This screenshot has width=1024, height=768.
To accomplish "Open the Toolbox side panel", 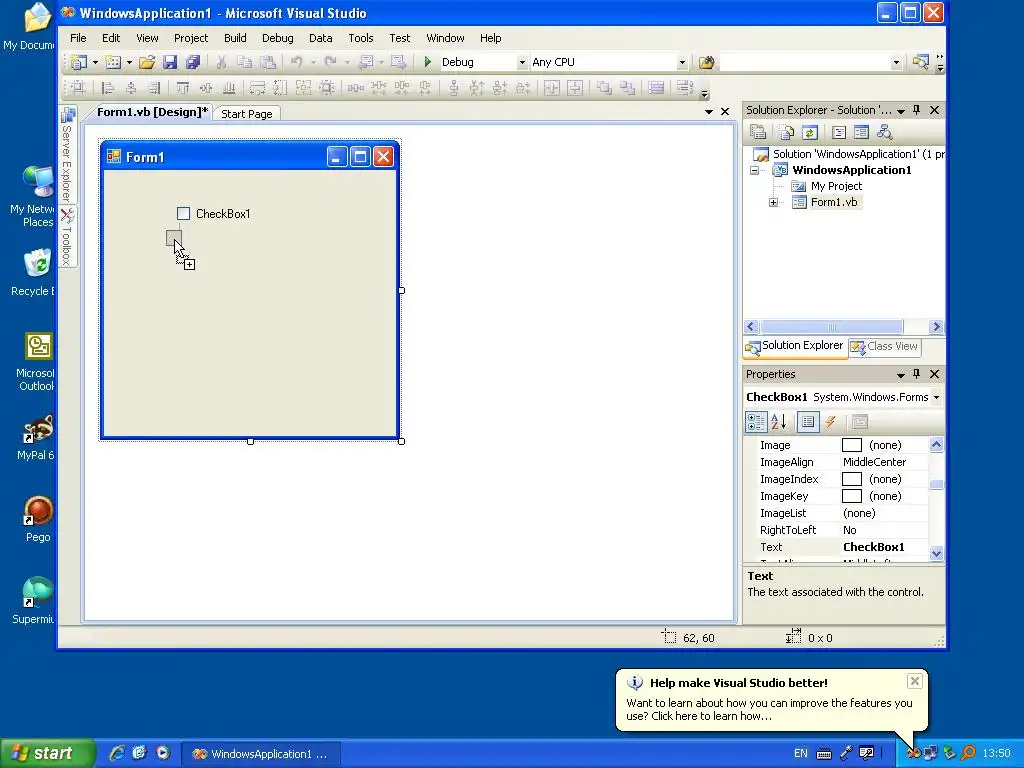I will click(x=67, y=236).
